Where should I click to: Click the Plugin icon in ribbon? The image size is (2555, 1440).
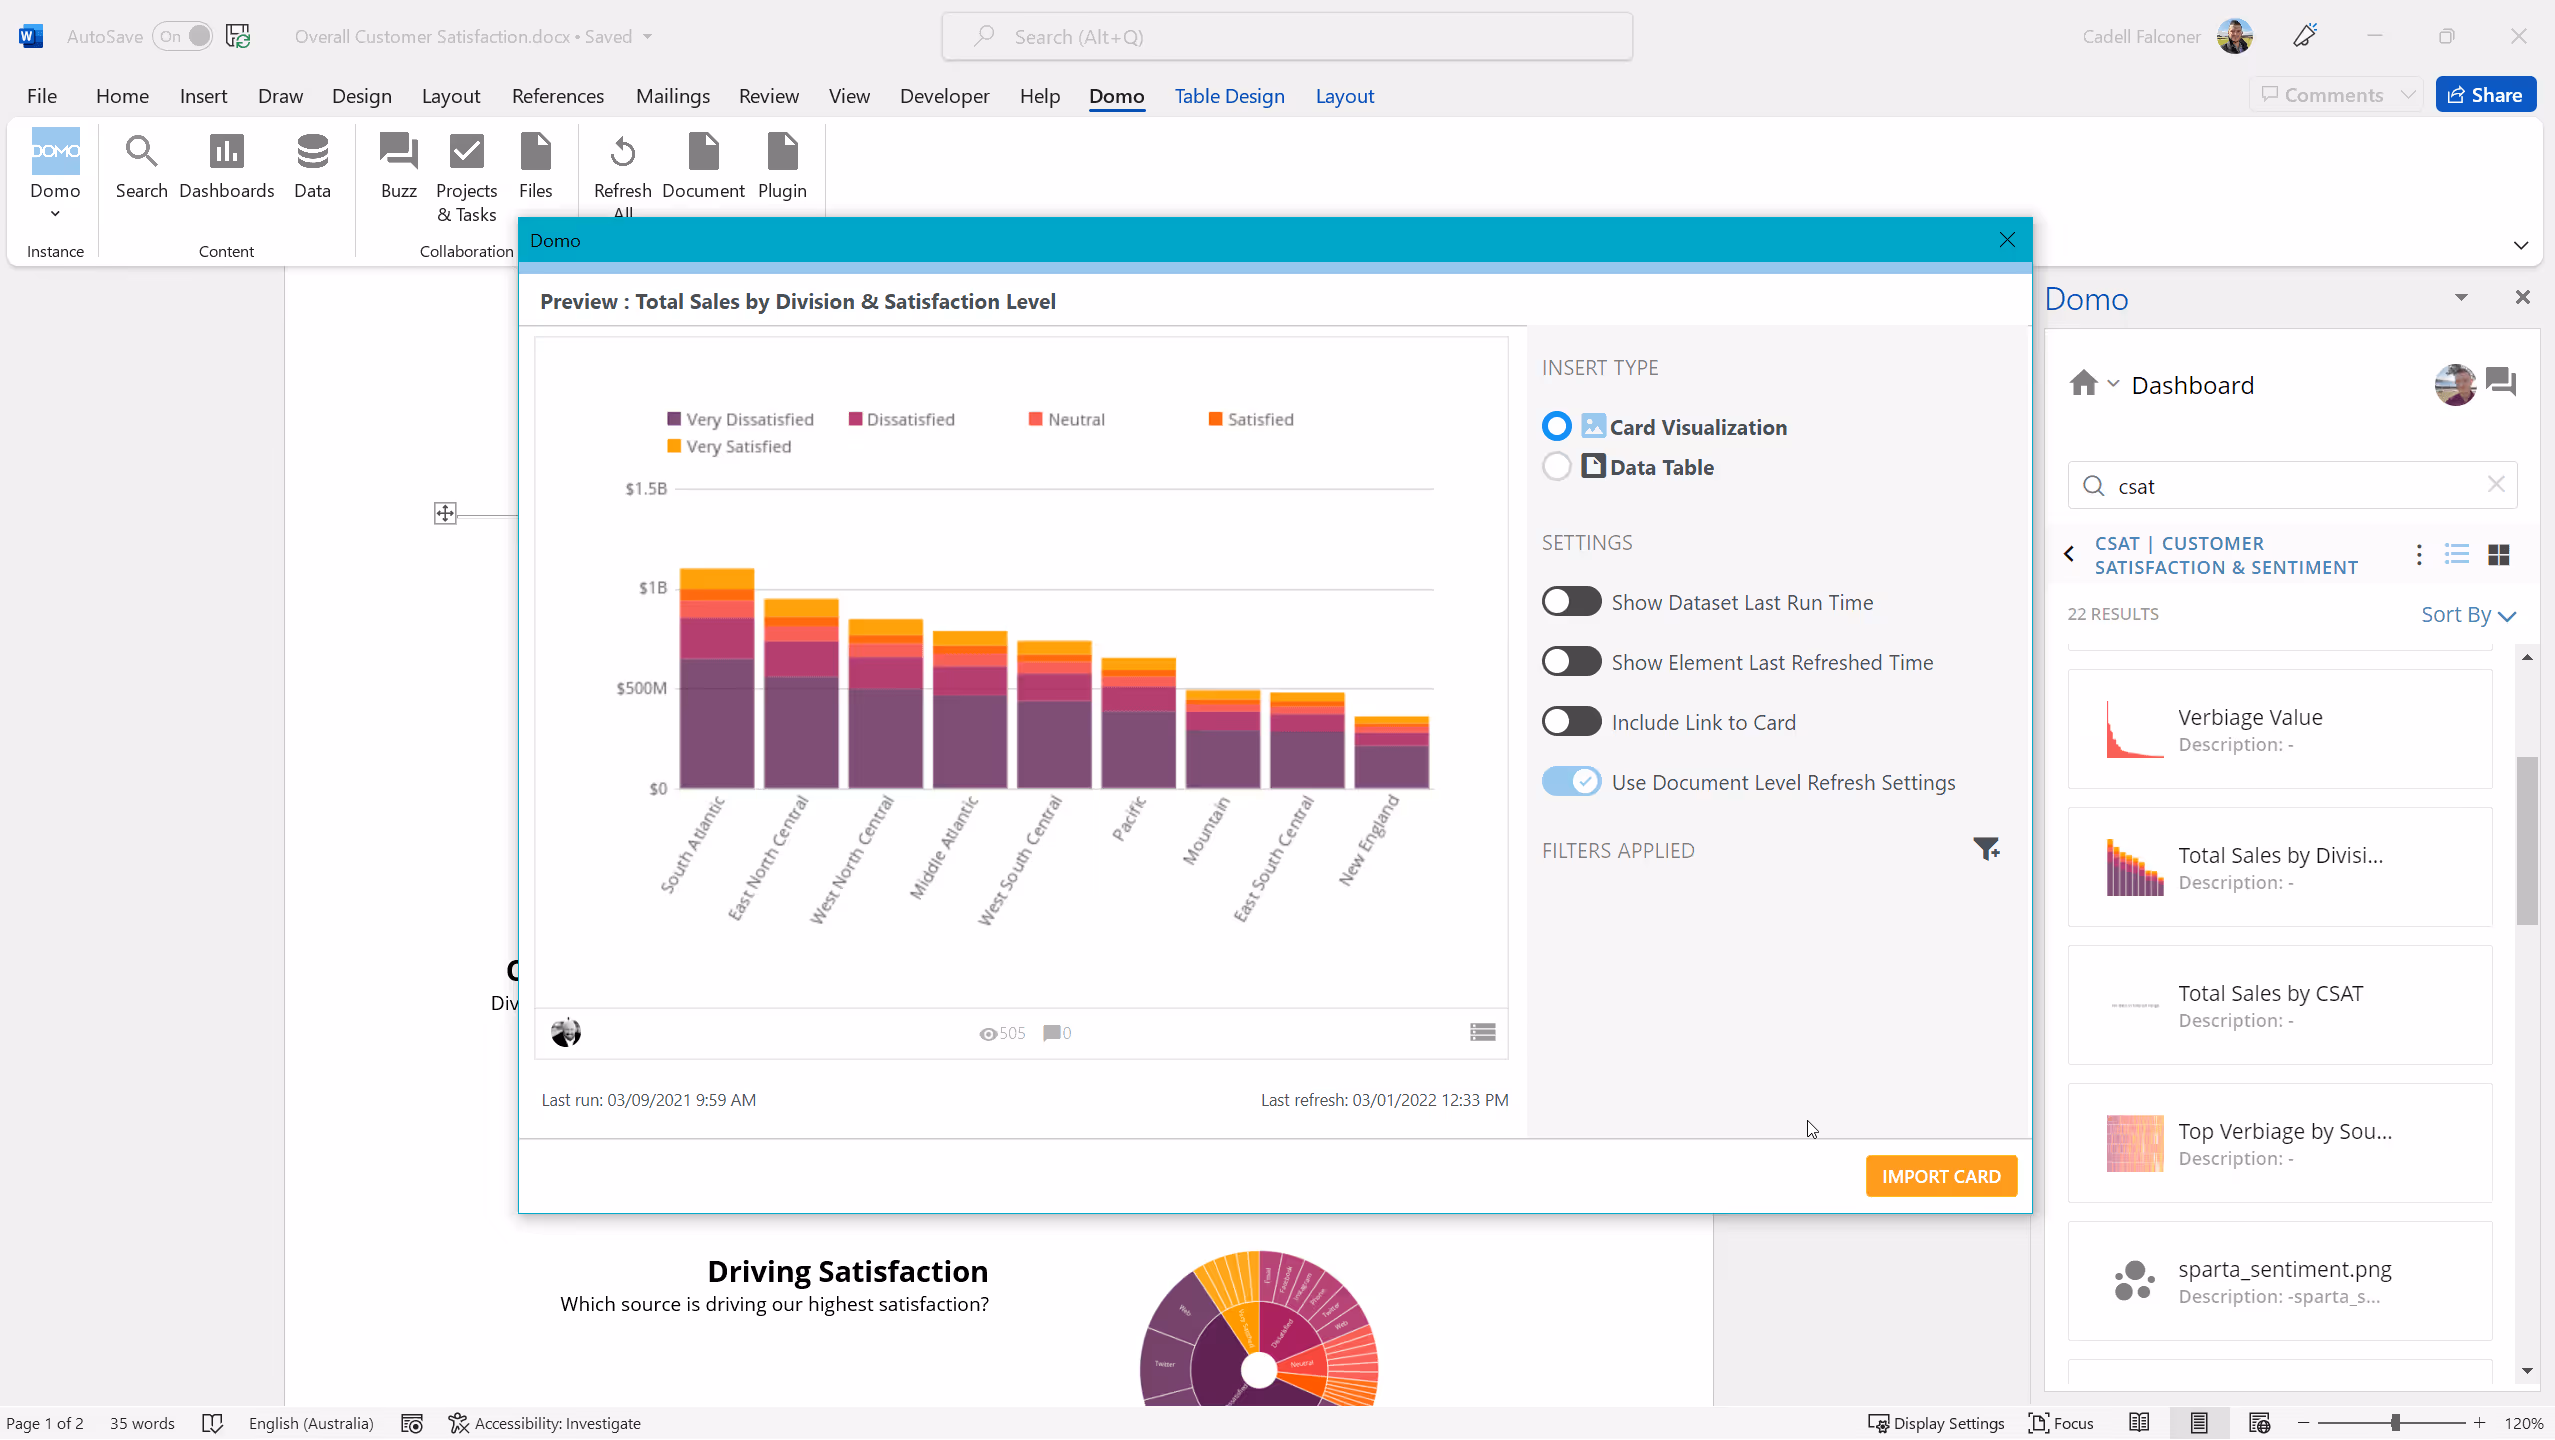click(782, 167)
